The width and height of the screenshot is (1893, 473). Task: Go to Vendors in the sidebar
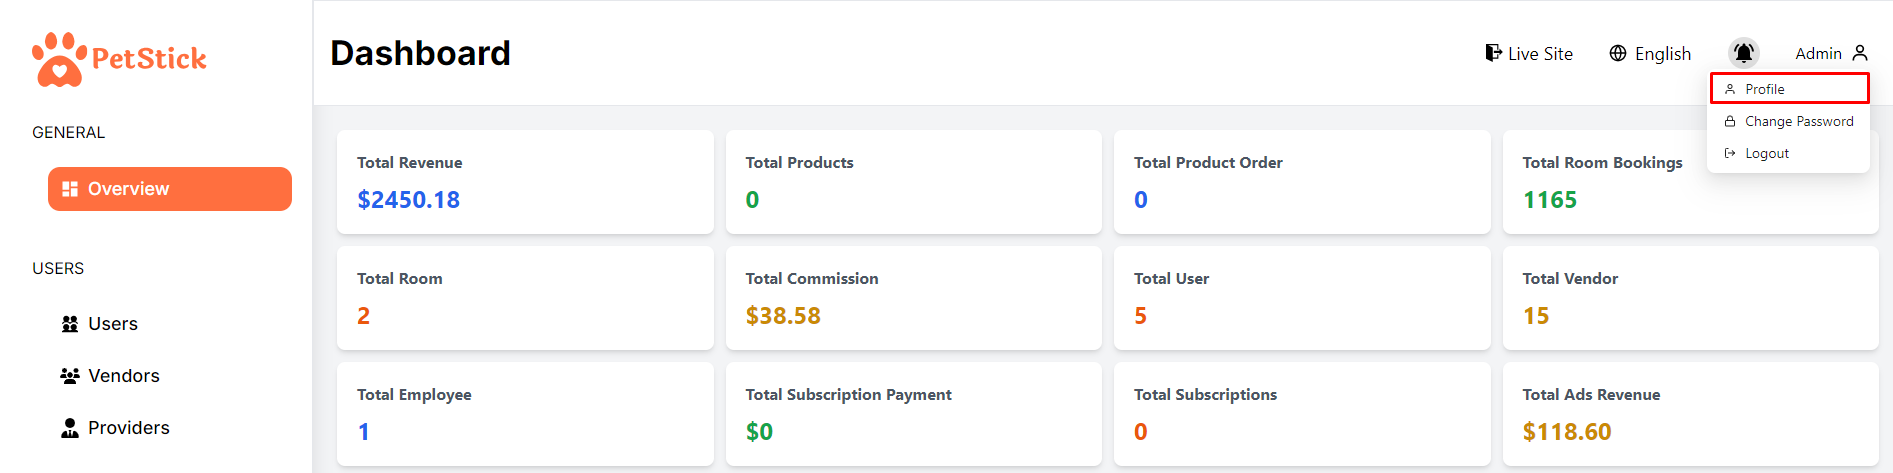(x=123, y=376)
